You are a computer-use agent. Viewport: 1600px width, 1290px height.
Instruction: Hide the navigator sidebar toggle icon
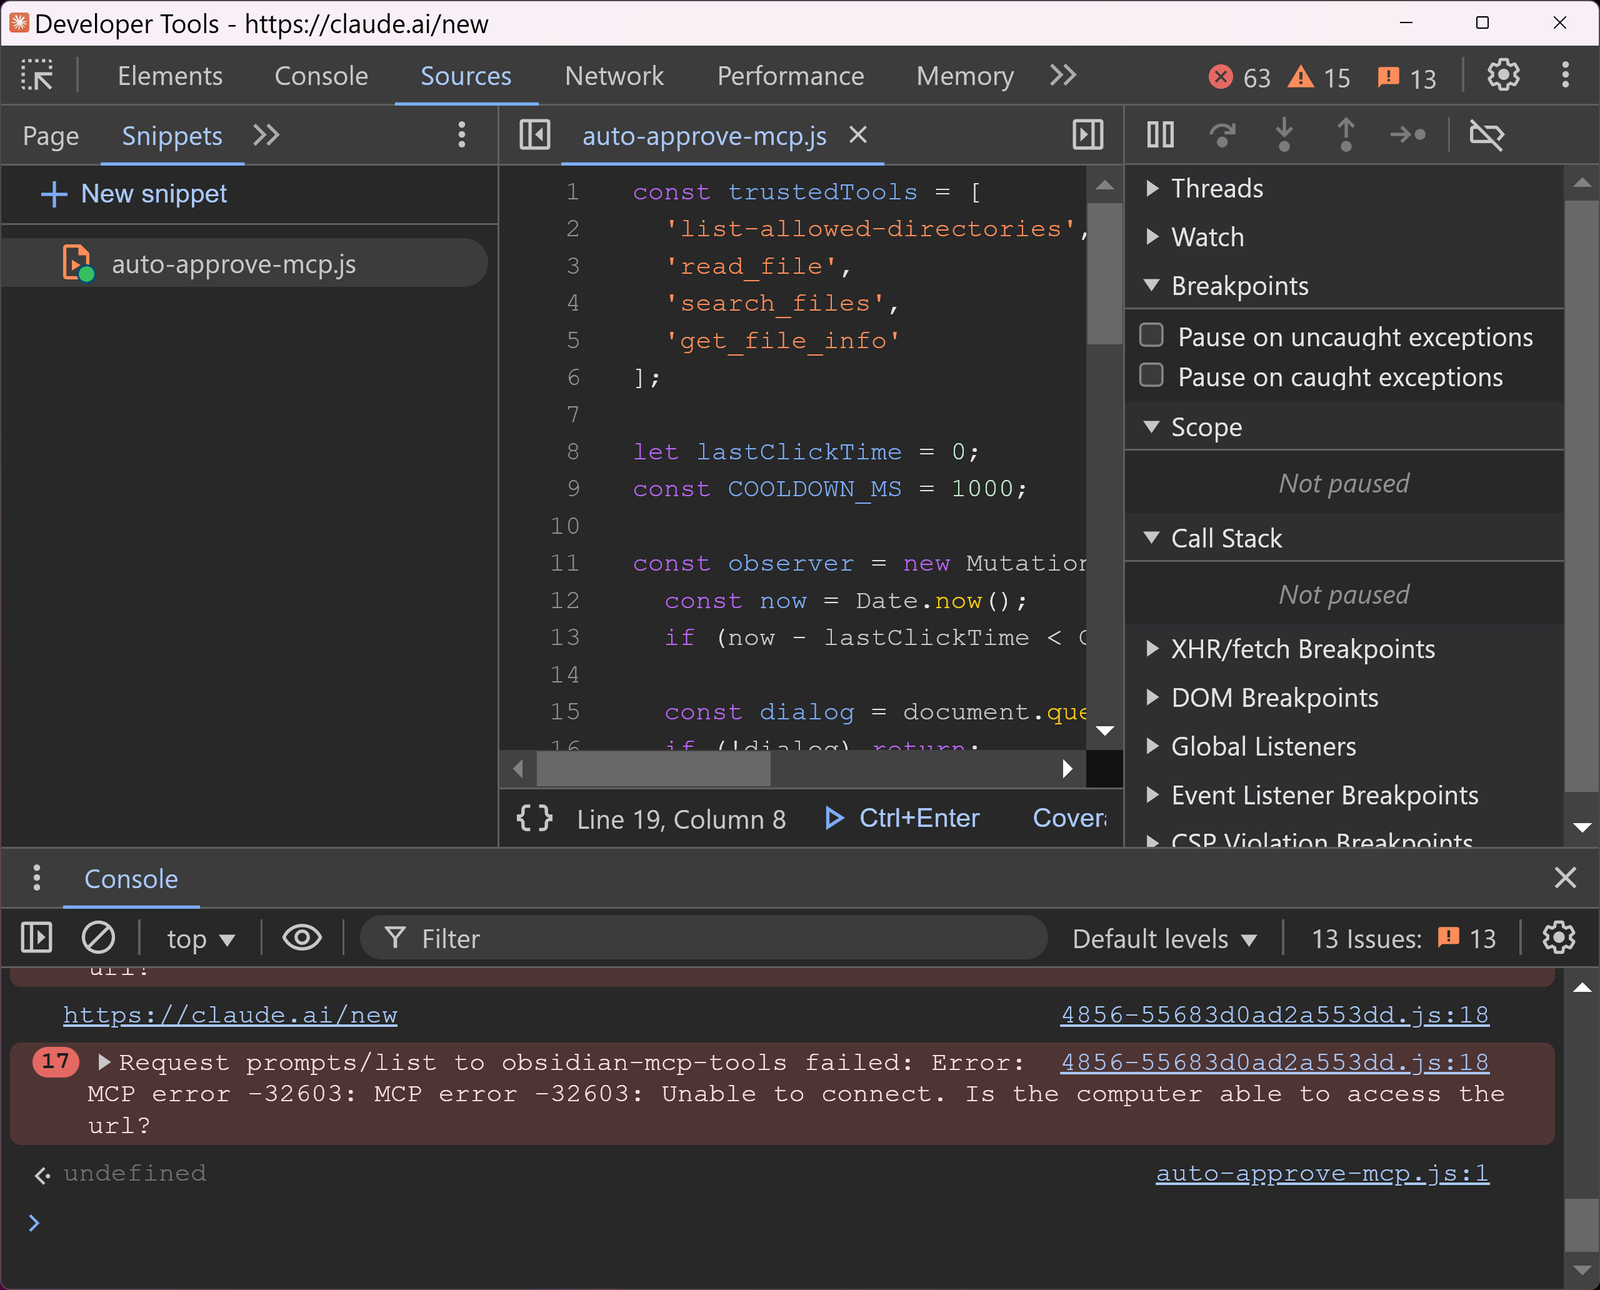click(535, 135)
